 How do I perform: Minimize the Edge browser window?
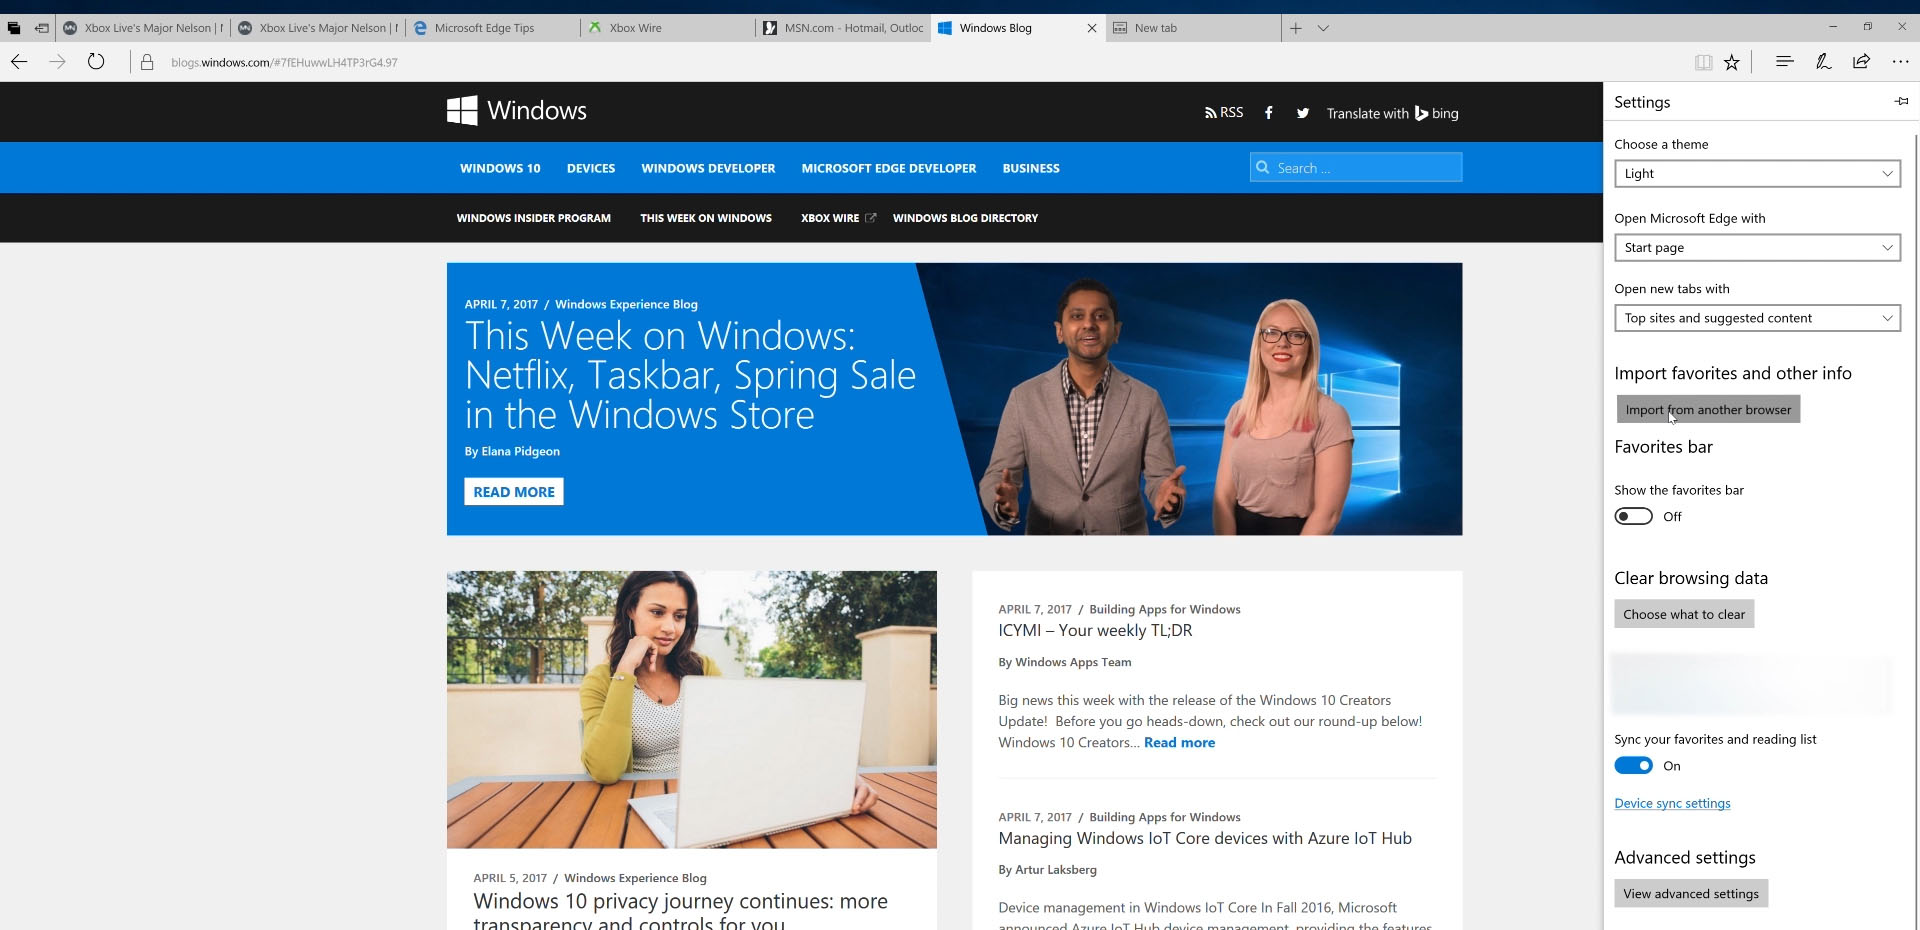1833,26
